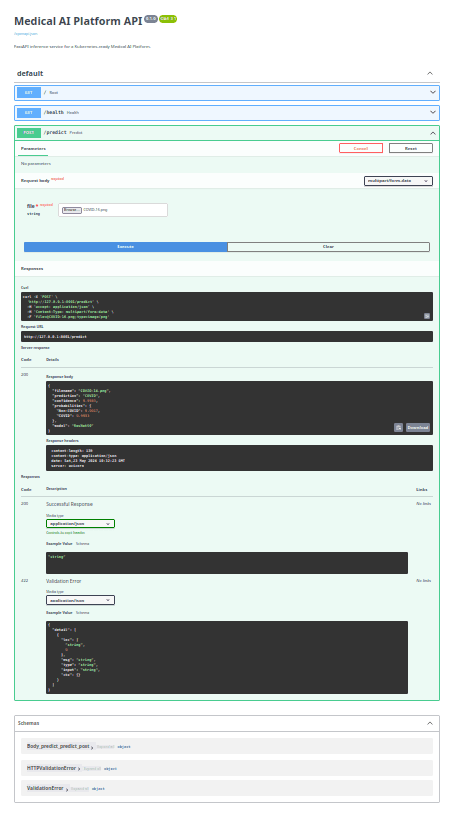Open the multipart/form-data content type dropdown
Screen dimensions: 466x822
coord(398,181)
